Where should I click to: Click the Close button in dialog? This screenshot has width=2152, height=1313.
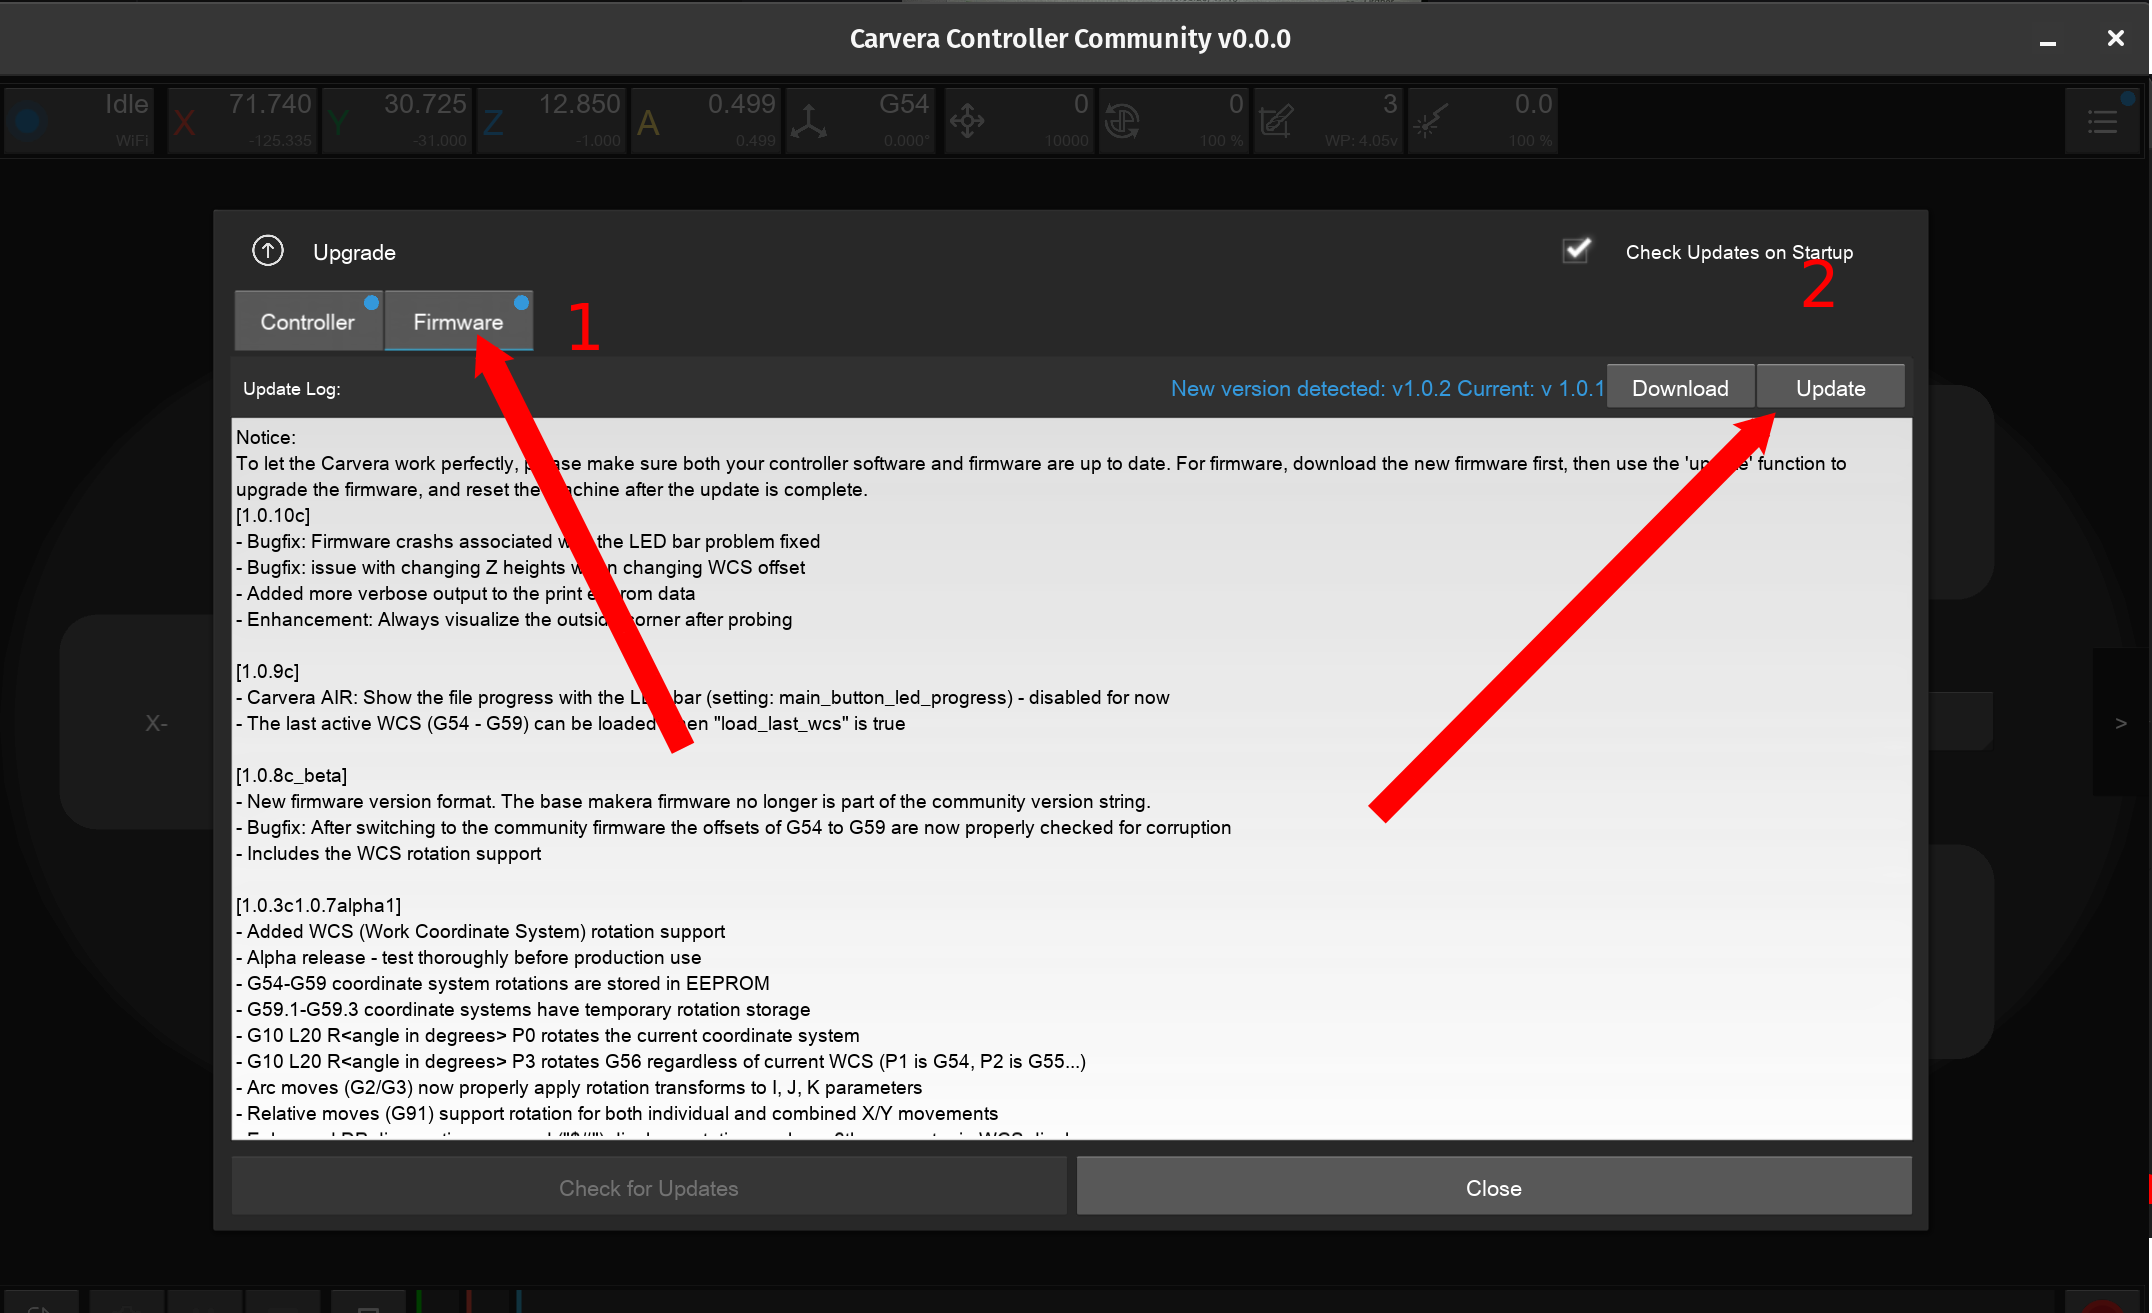[x=1493, y=1188]
